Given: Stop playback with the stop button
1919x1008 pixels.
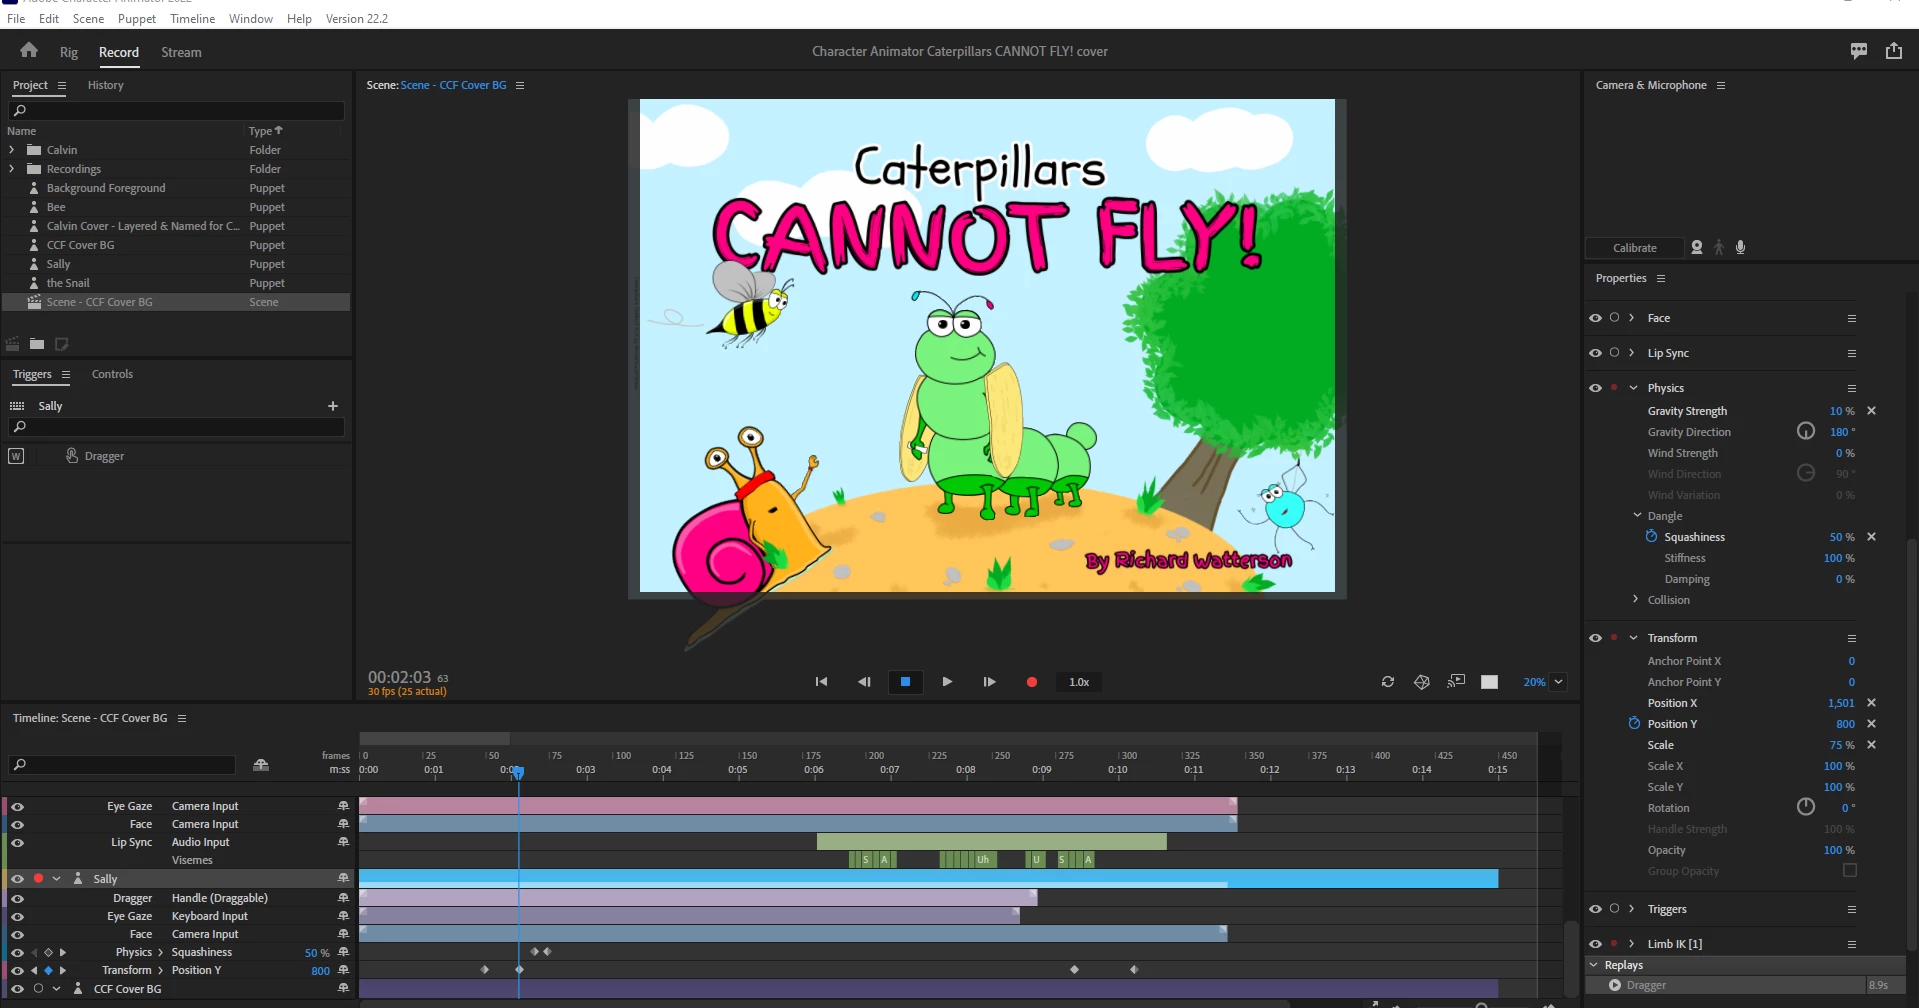Looking at the screenshot, I should [x=905, y=682].
